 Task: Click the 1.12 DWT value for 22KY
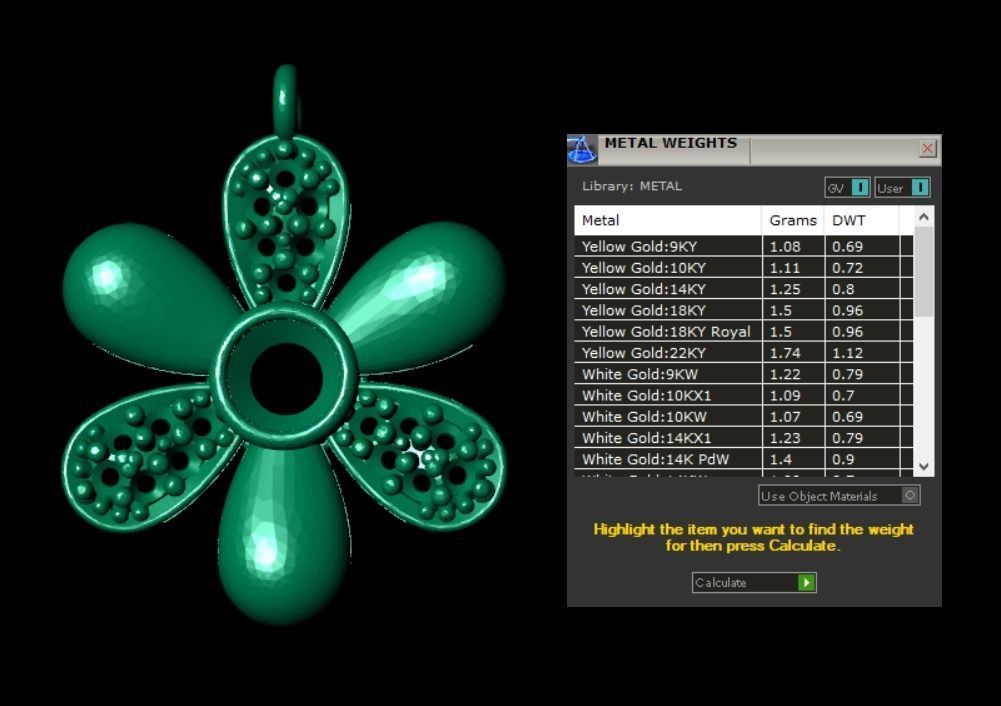pyautogui.click(x=847, y=353)
